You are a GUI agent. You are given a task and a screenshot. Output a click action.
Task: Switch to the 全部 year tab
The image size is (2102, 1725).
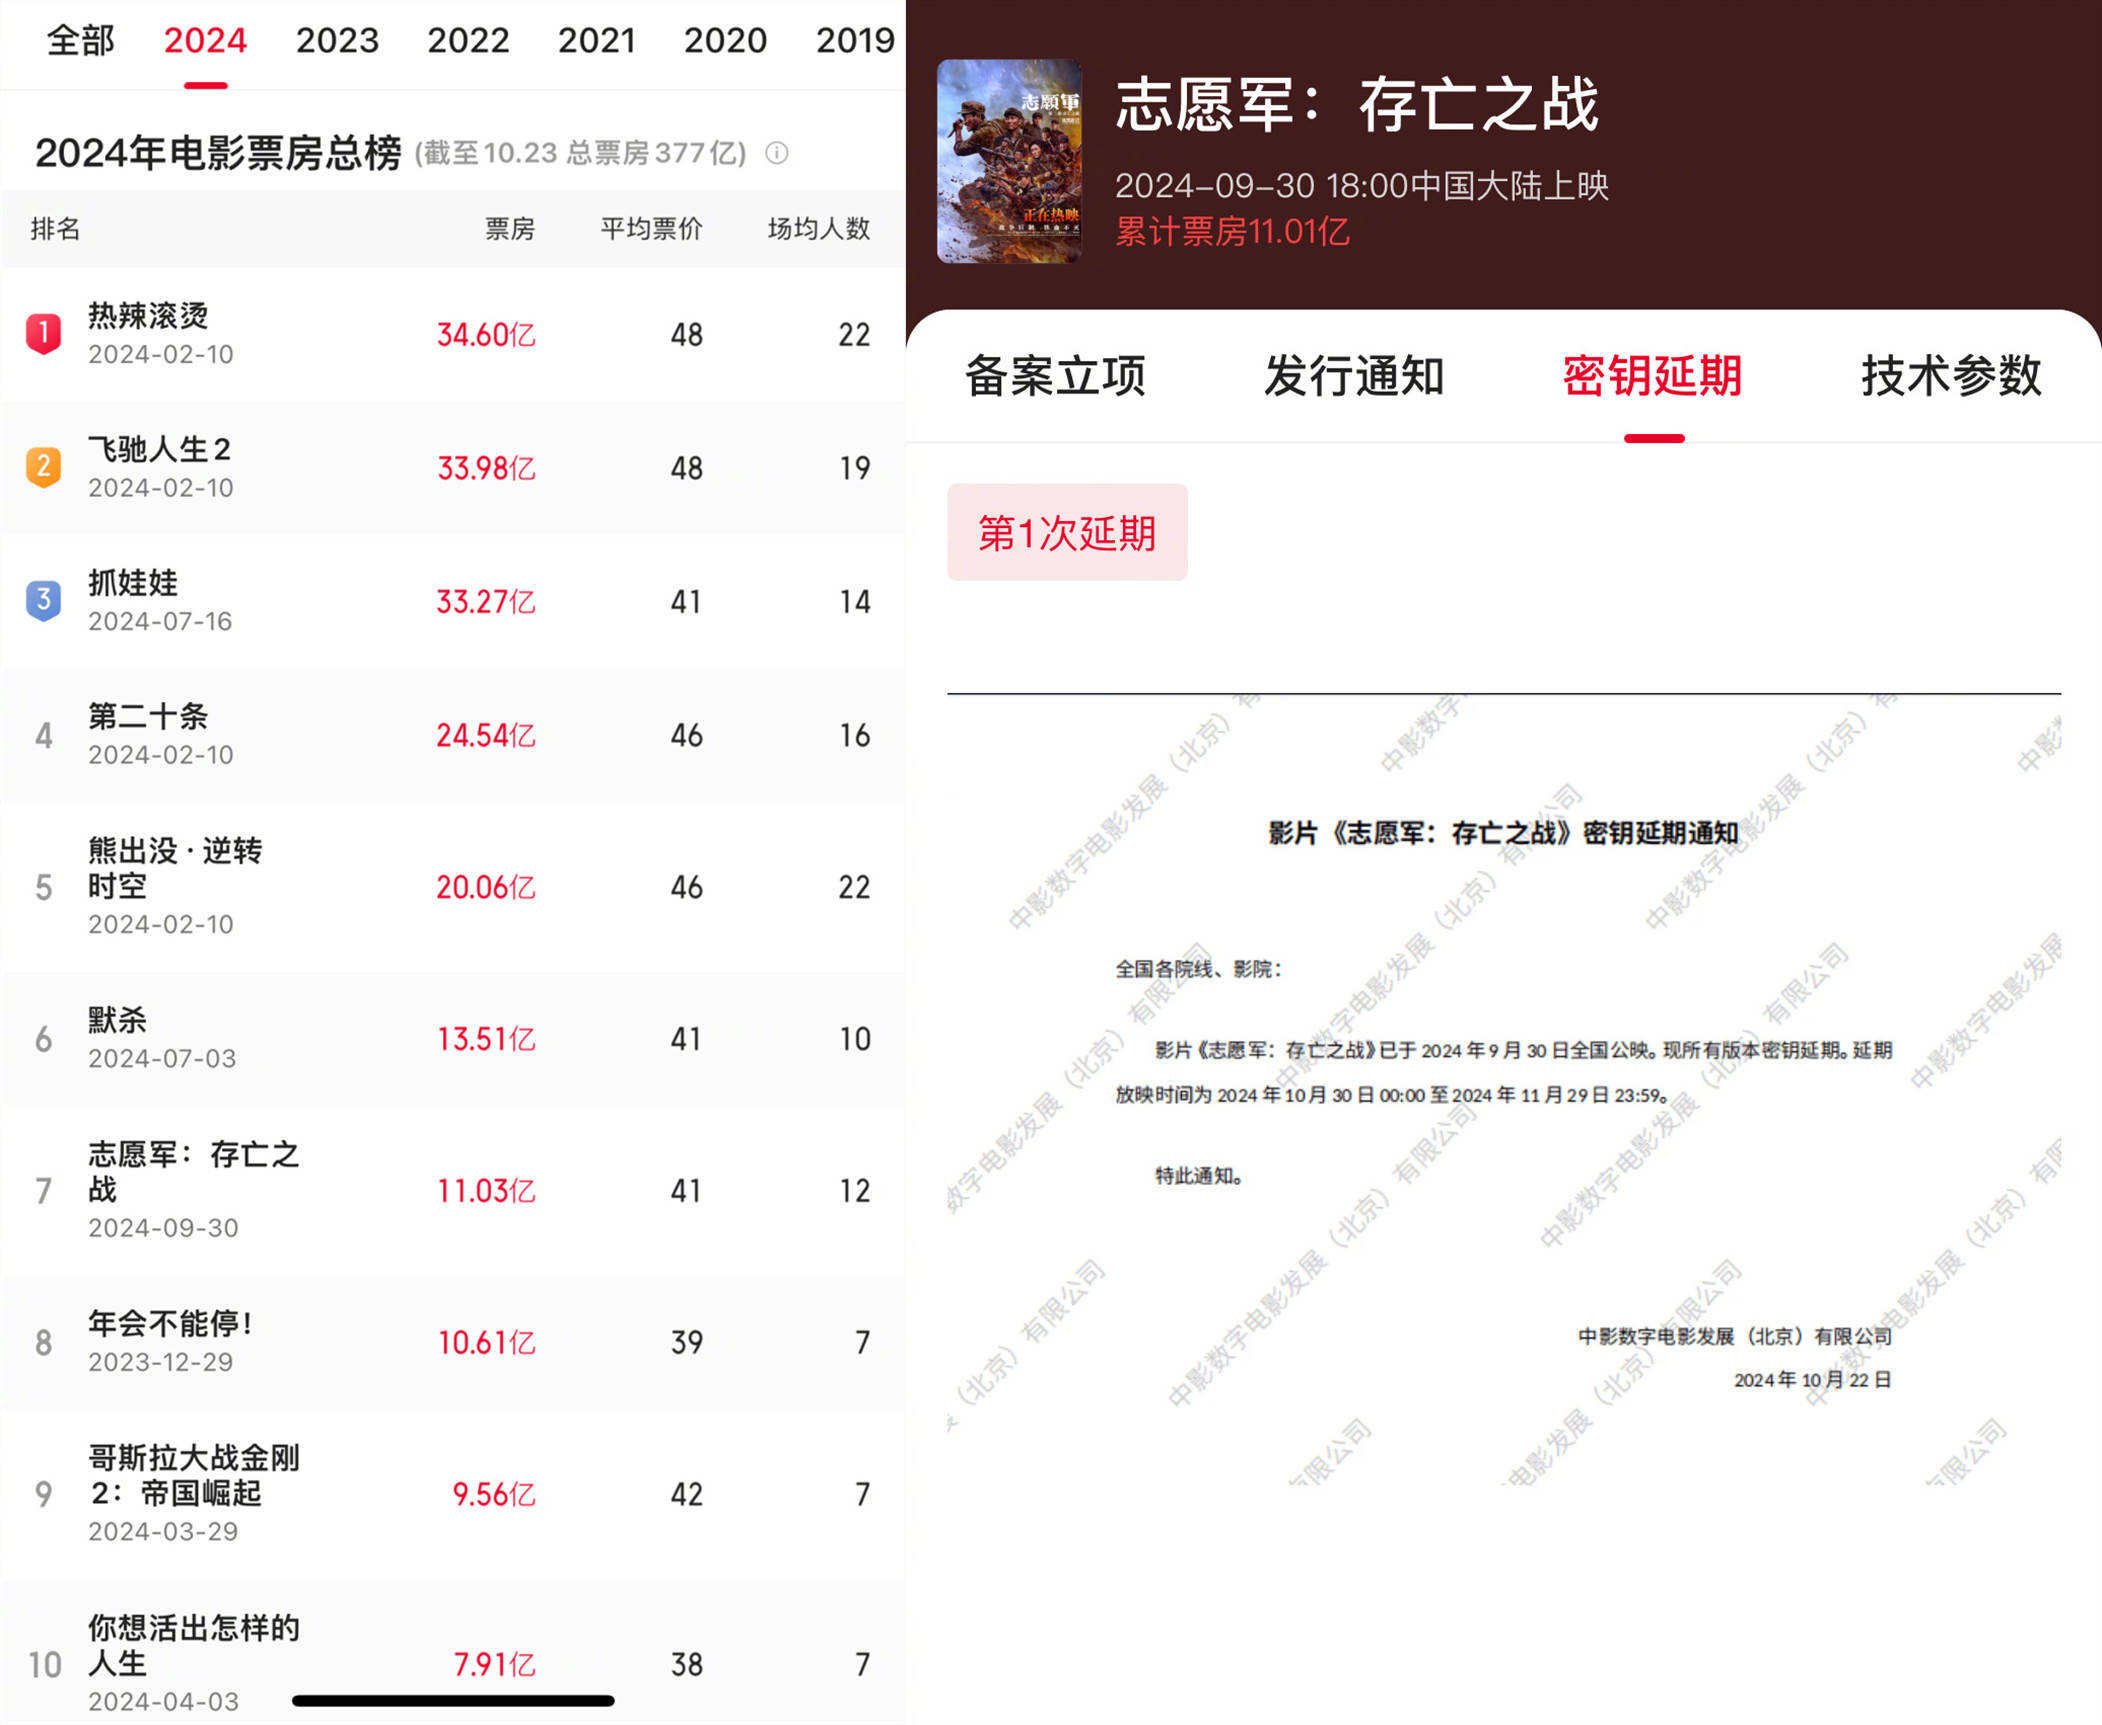coord(80,40)
